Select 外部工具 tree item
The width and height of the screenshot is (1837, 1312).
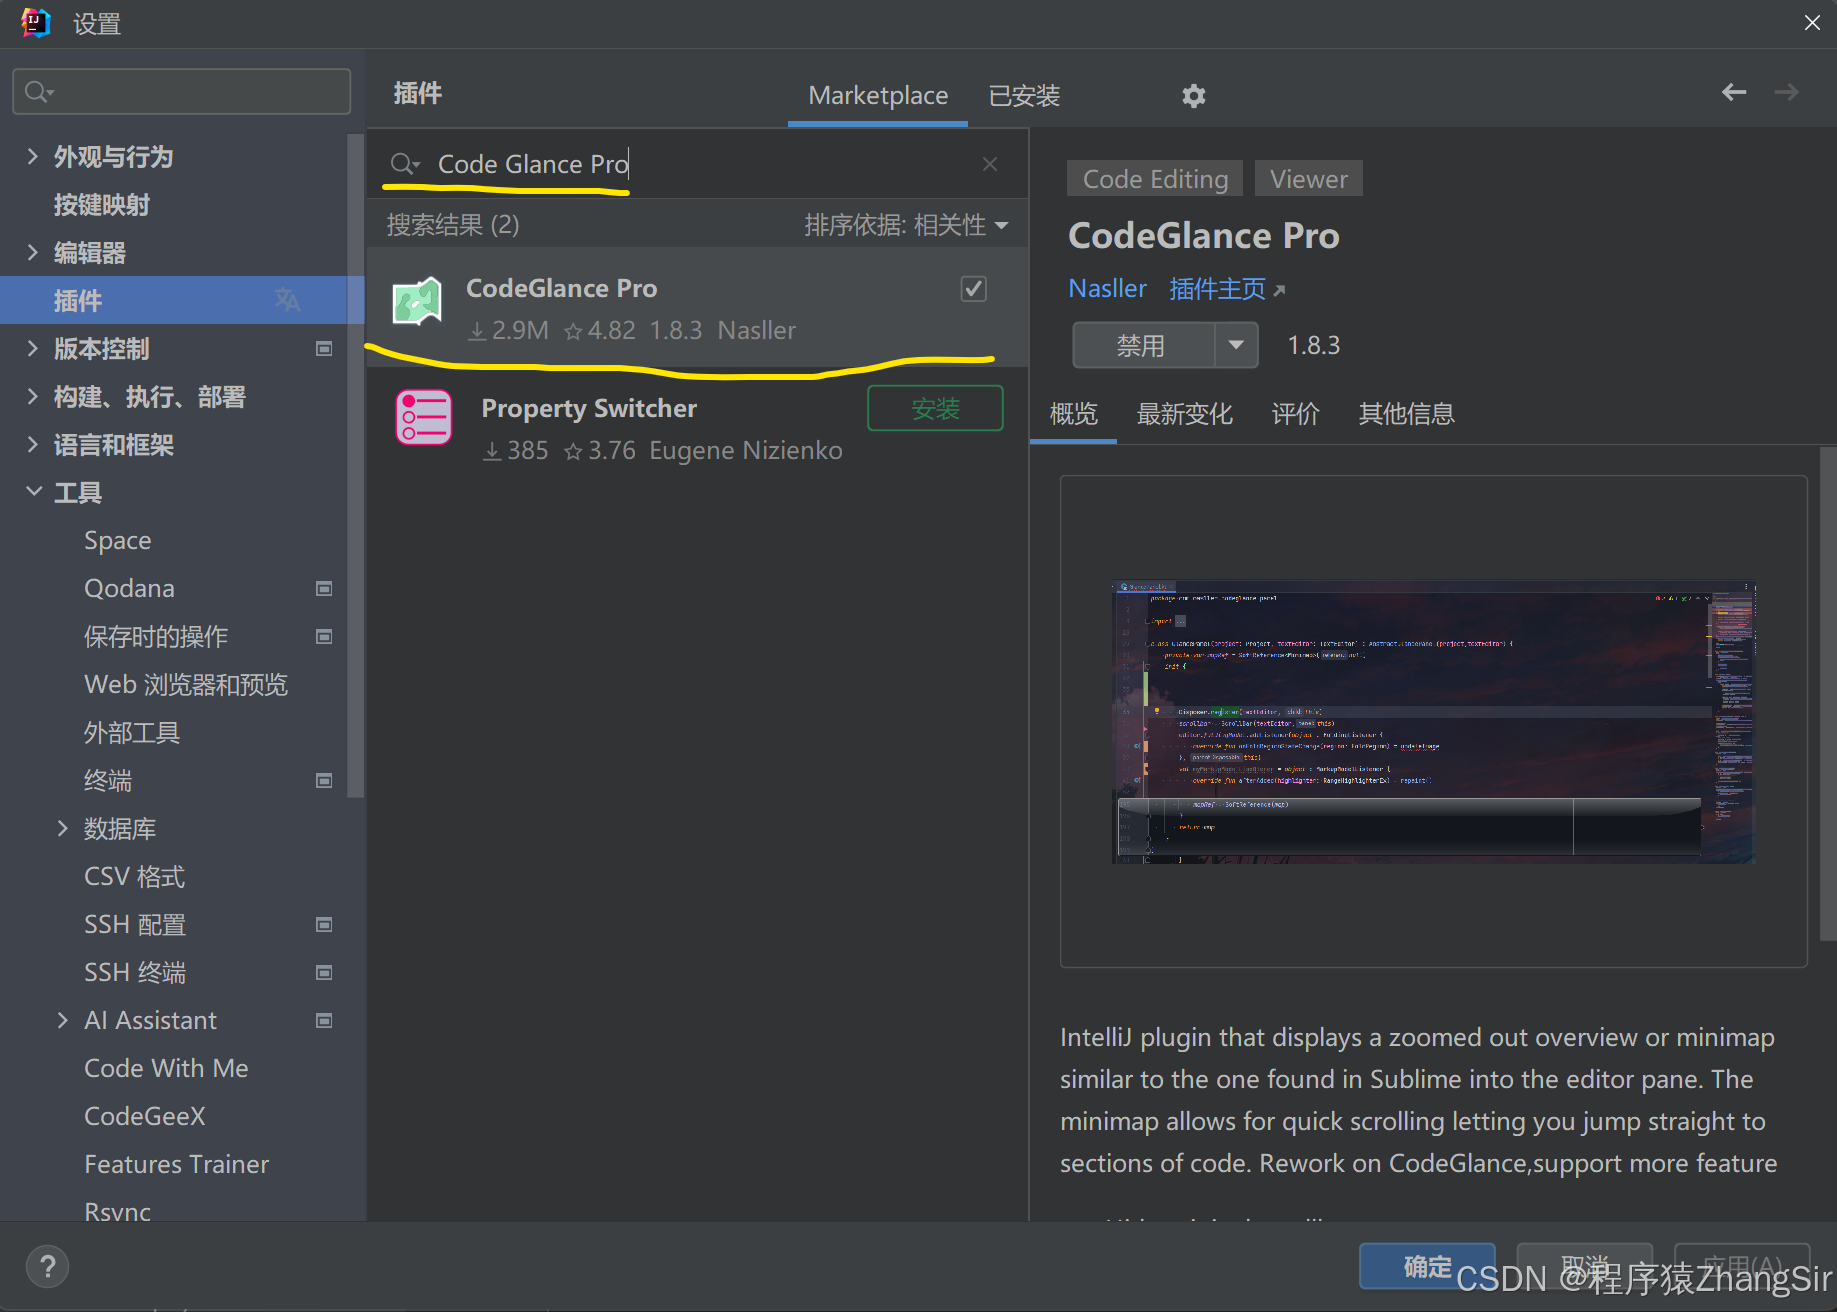132,733
